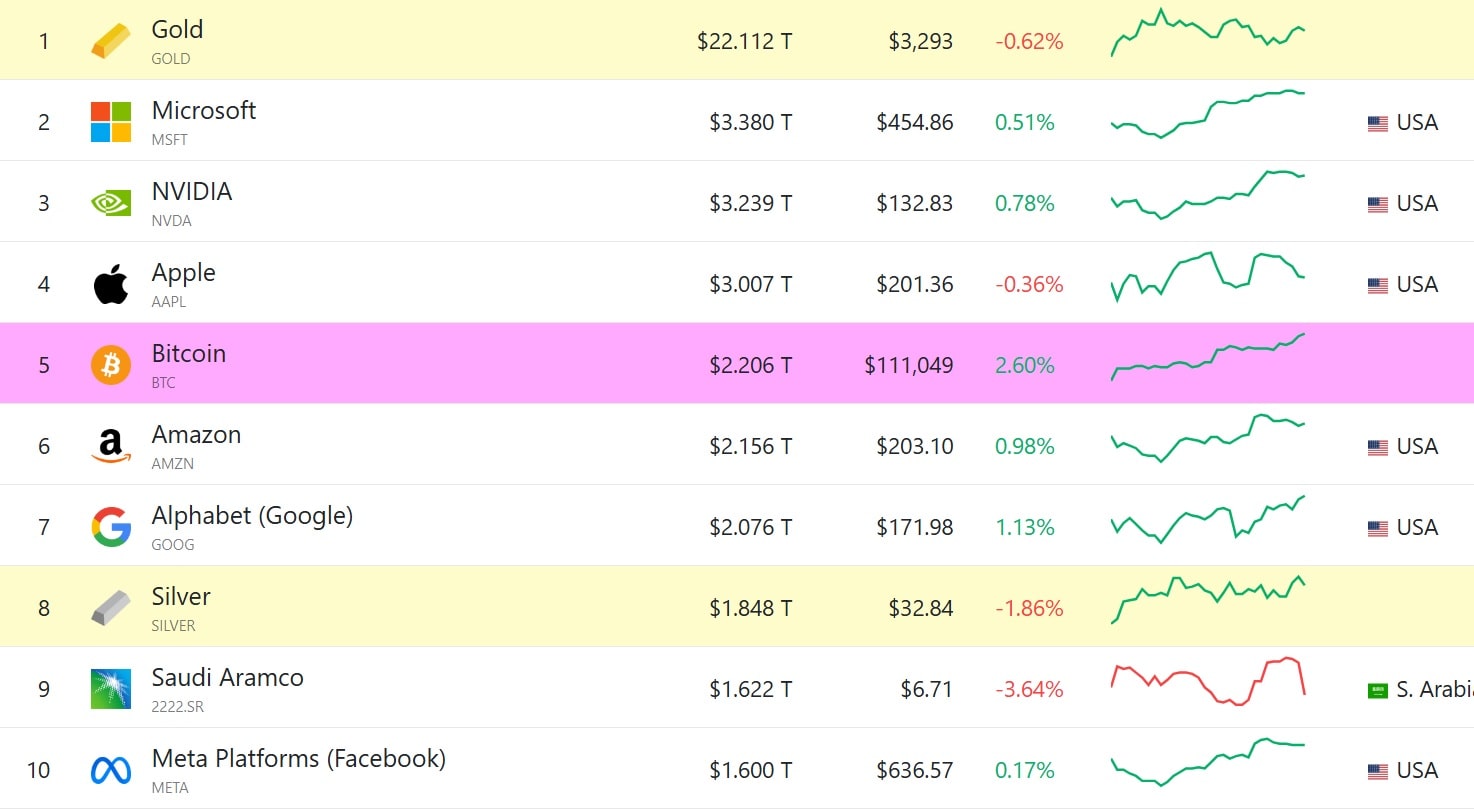
Task: Open the Apple company link
Action: [x=184, y=273]
